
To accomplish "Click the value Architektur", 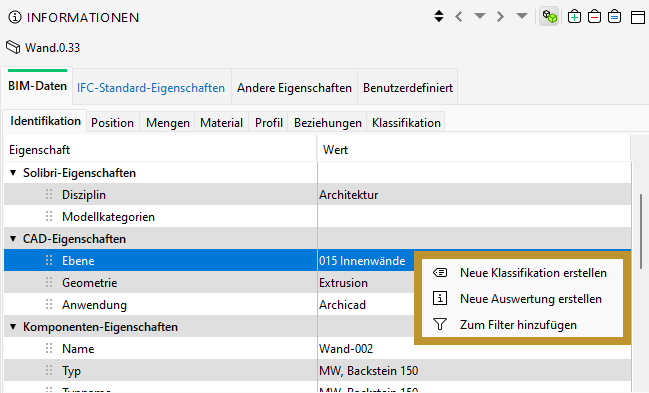I will [x=349, y=195].
